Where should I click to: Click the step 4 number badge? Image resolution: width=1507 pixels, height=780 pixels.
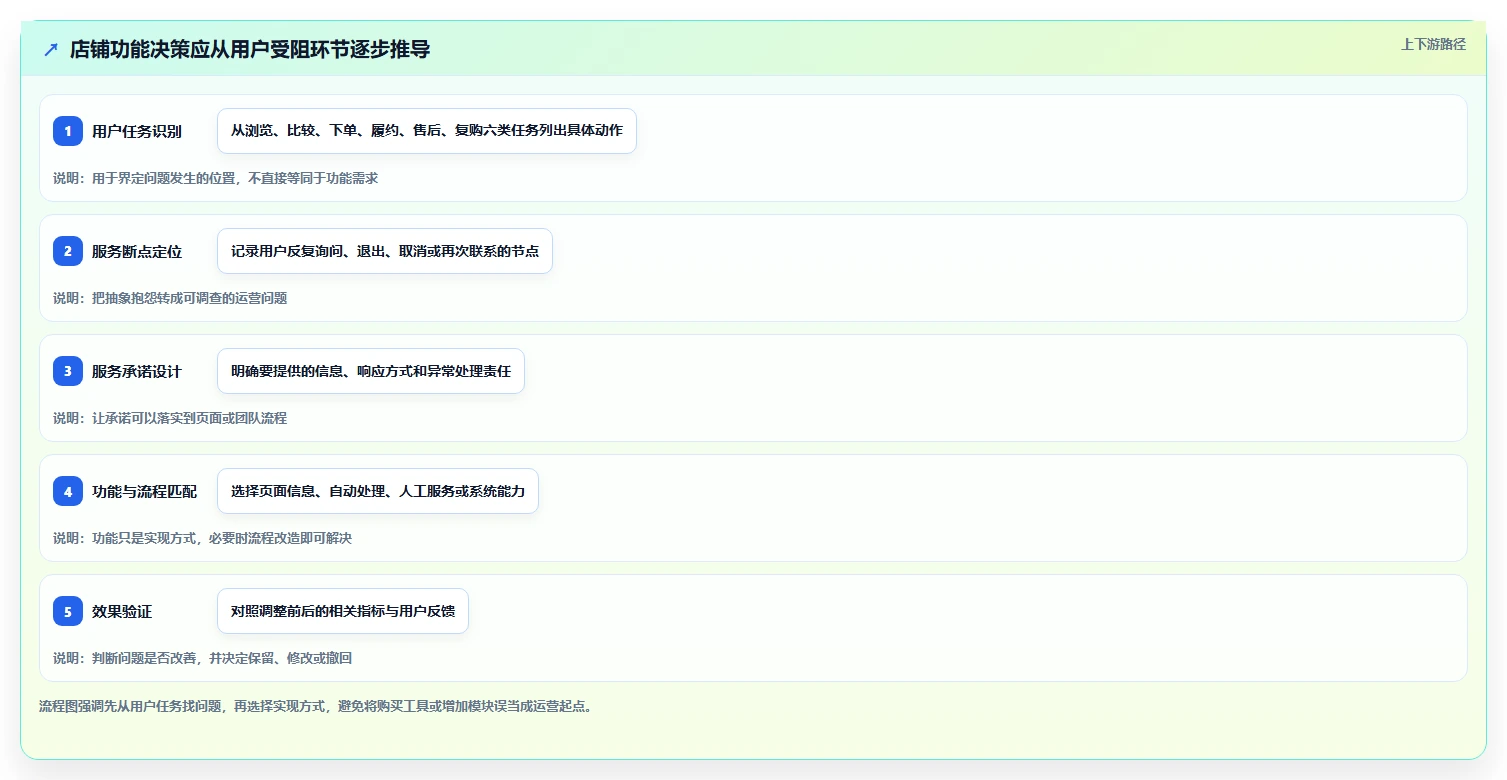(68, 491)
